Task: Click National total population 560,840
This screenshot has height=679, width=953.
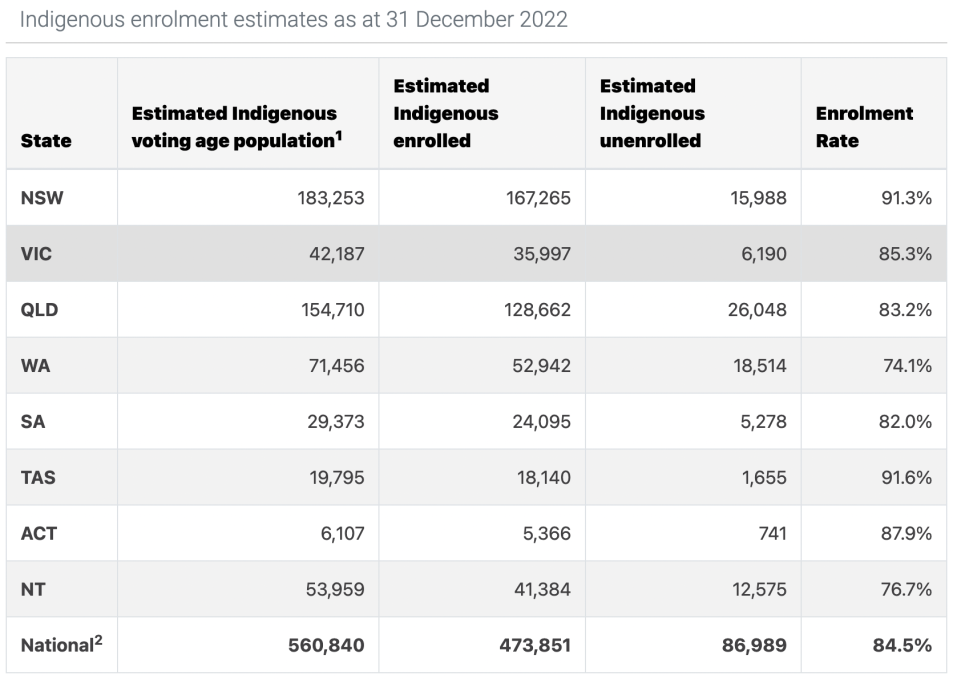Action: click(326, 646)
